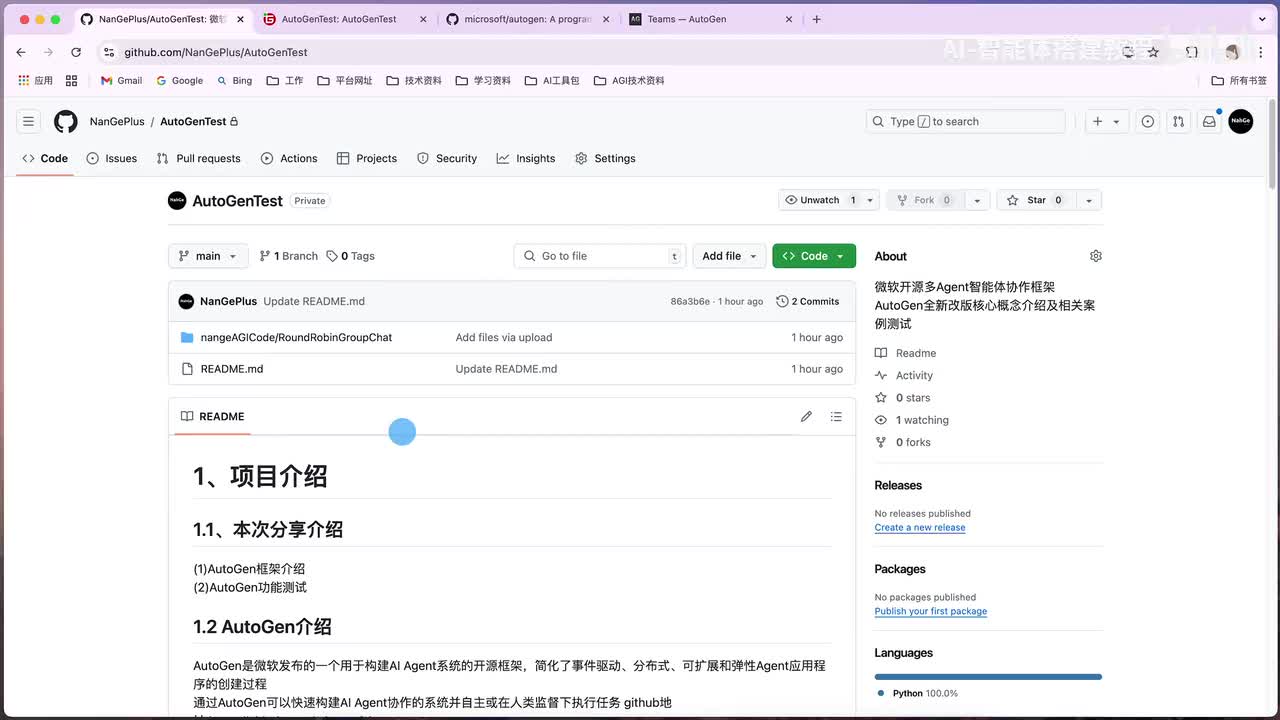Click the Go to file field

pyautogui.click(x=600, y=256)
